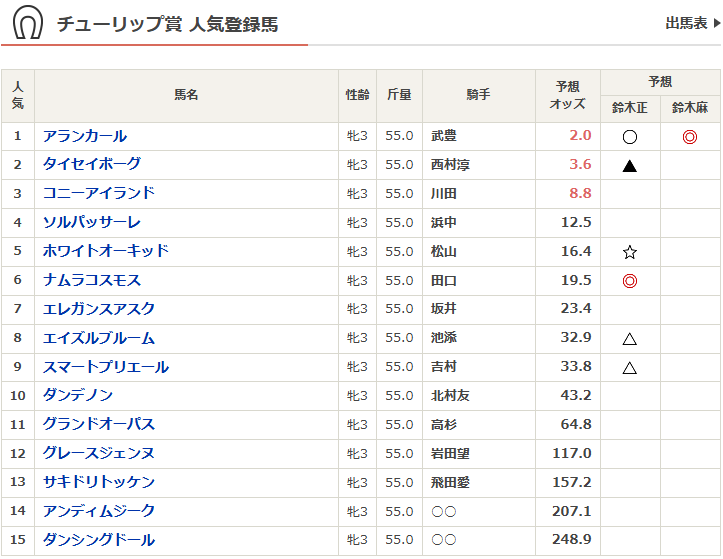This screenshot has width=723, height=559.
Task: Click the 鈴木正 predictor column header
Action: [x=629, y=108]
